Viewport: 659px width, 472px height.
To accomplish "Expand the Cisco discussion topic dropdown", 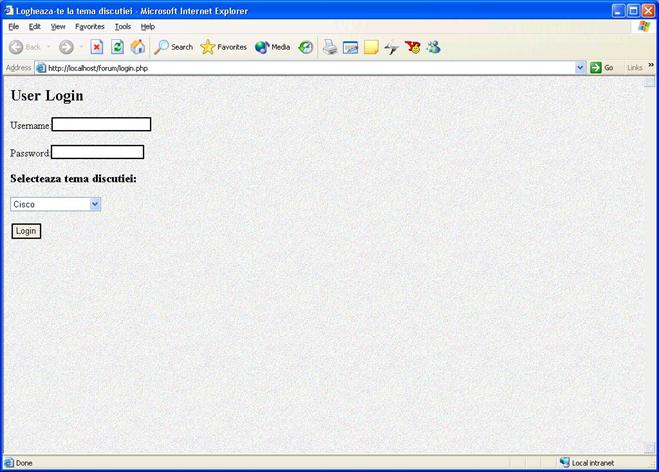I will coord(95,204).
